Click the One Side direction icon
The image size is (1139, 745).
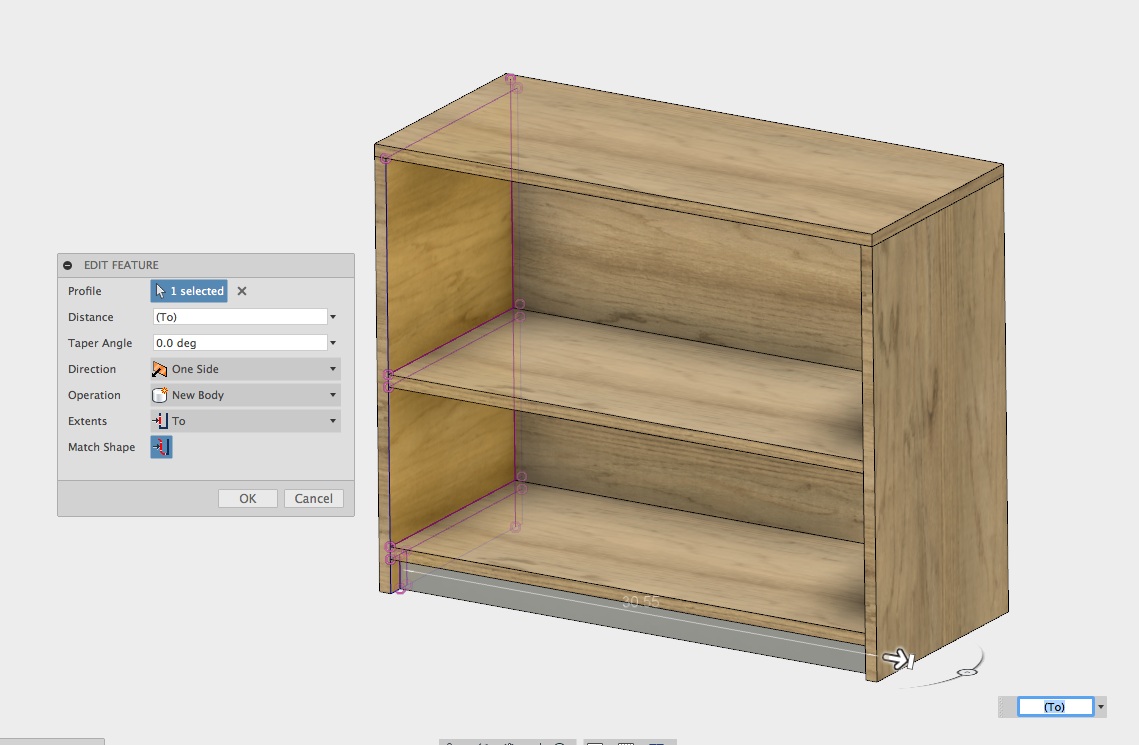click(160, 369)
